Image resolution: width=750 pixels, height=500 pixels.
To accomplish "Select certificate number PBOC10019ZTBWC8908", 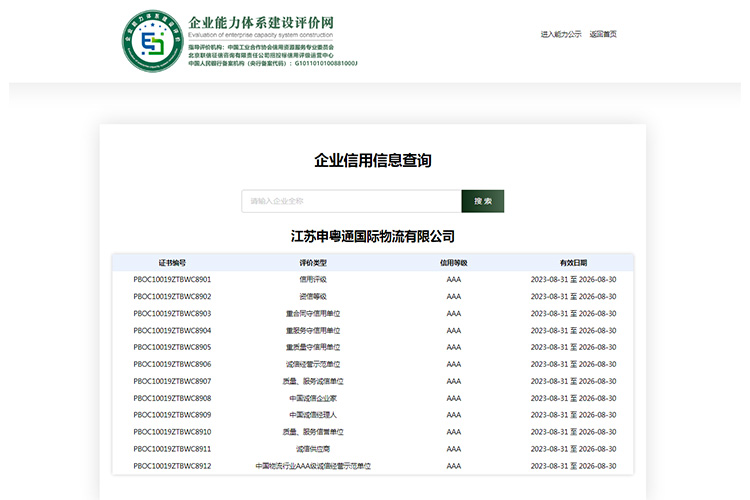I will 172,398.
